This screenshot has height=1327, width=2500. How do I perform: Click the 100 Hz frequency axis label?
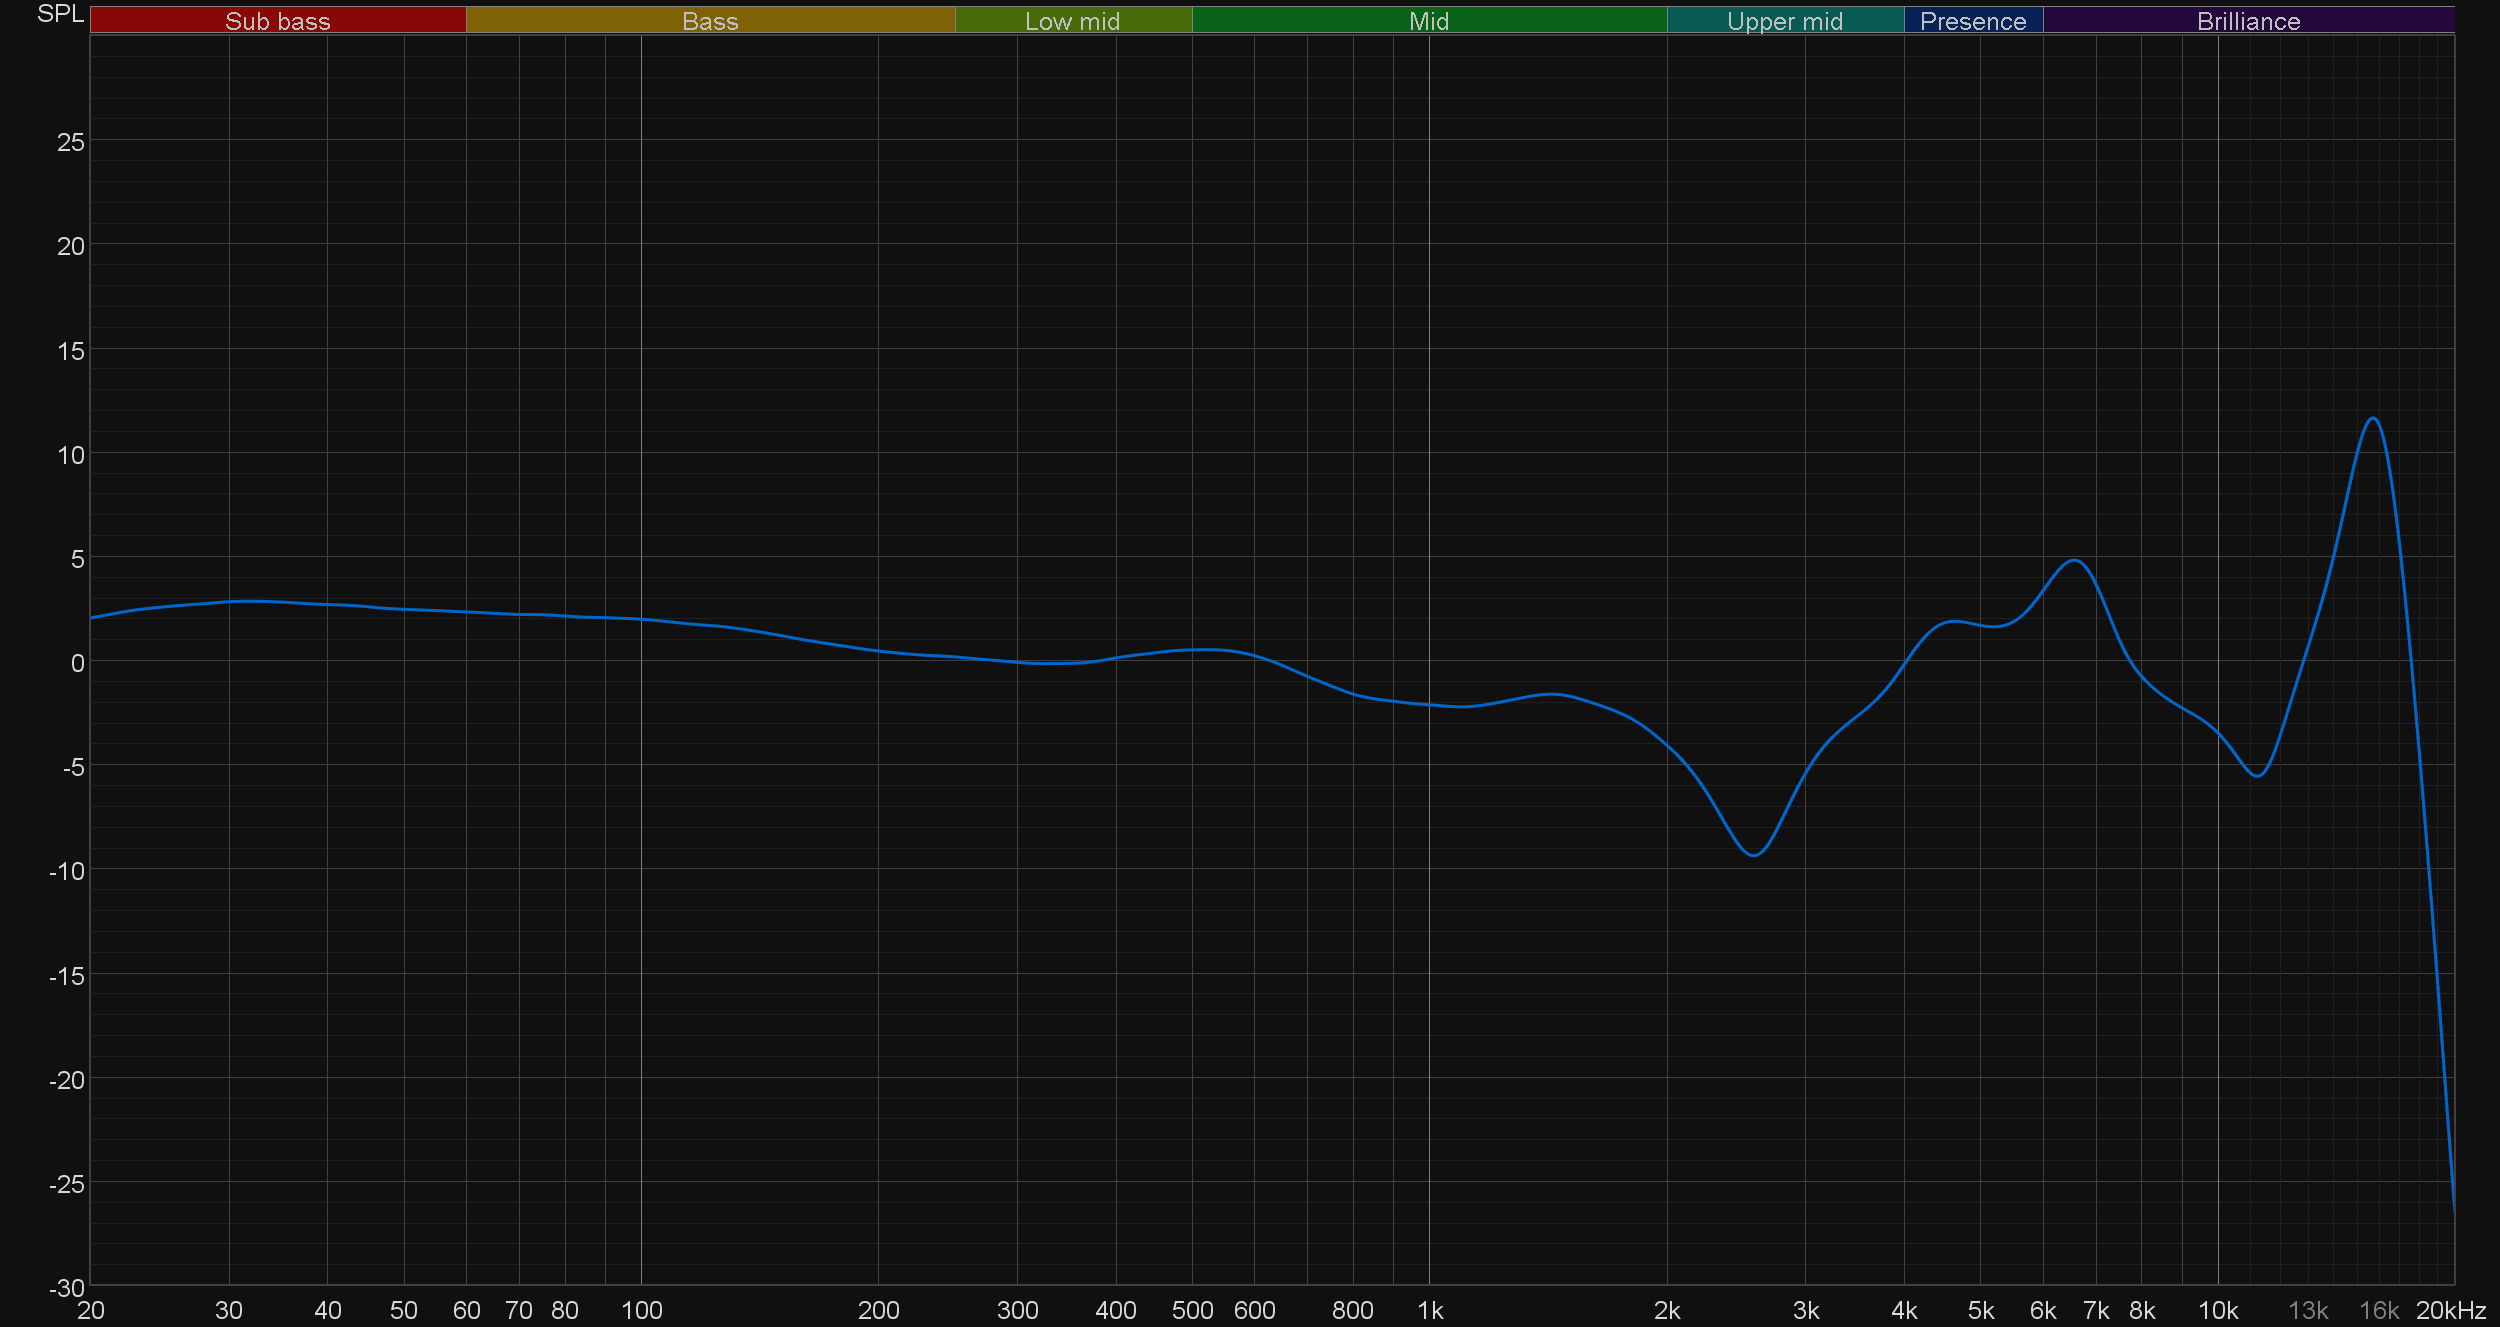click(x=641, y=1310)
